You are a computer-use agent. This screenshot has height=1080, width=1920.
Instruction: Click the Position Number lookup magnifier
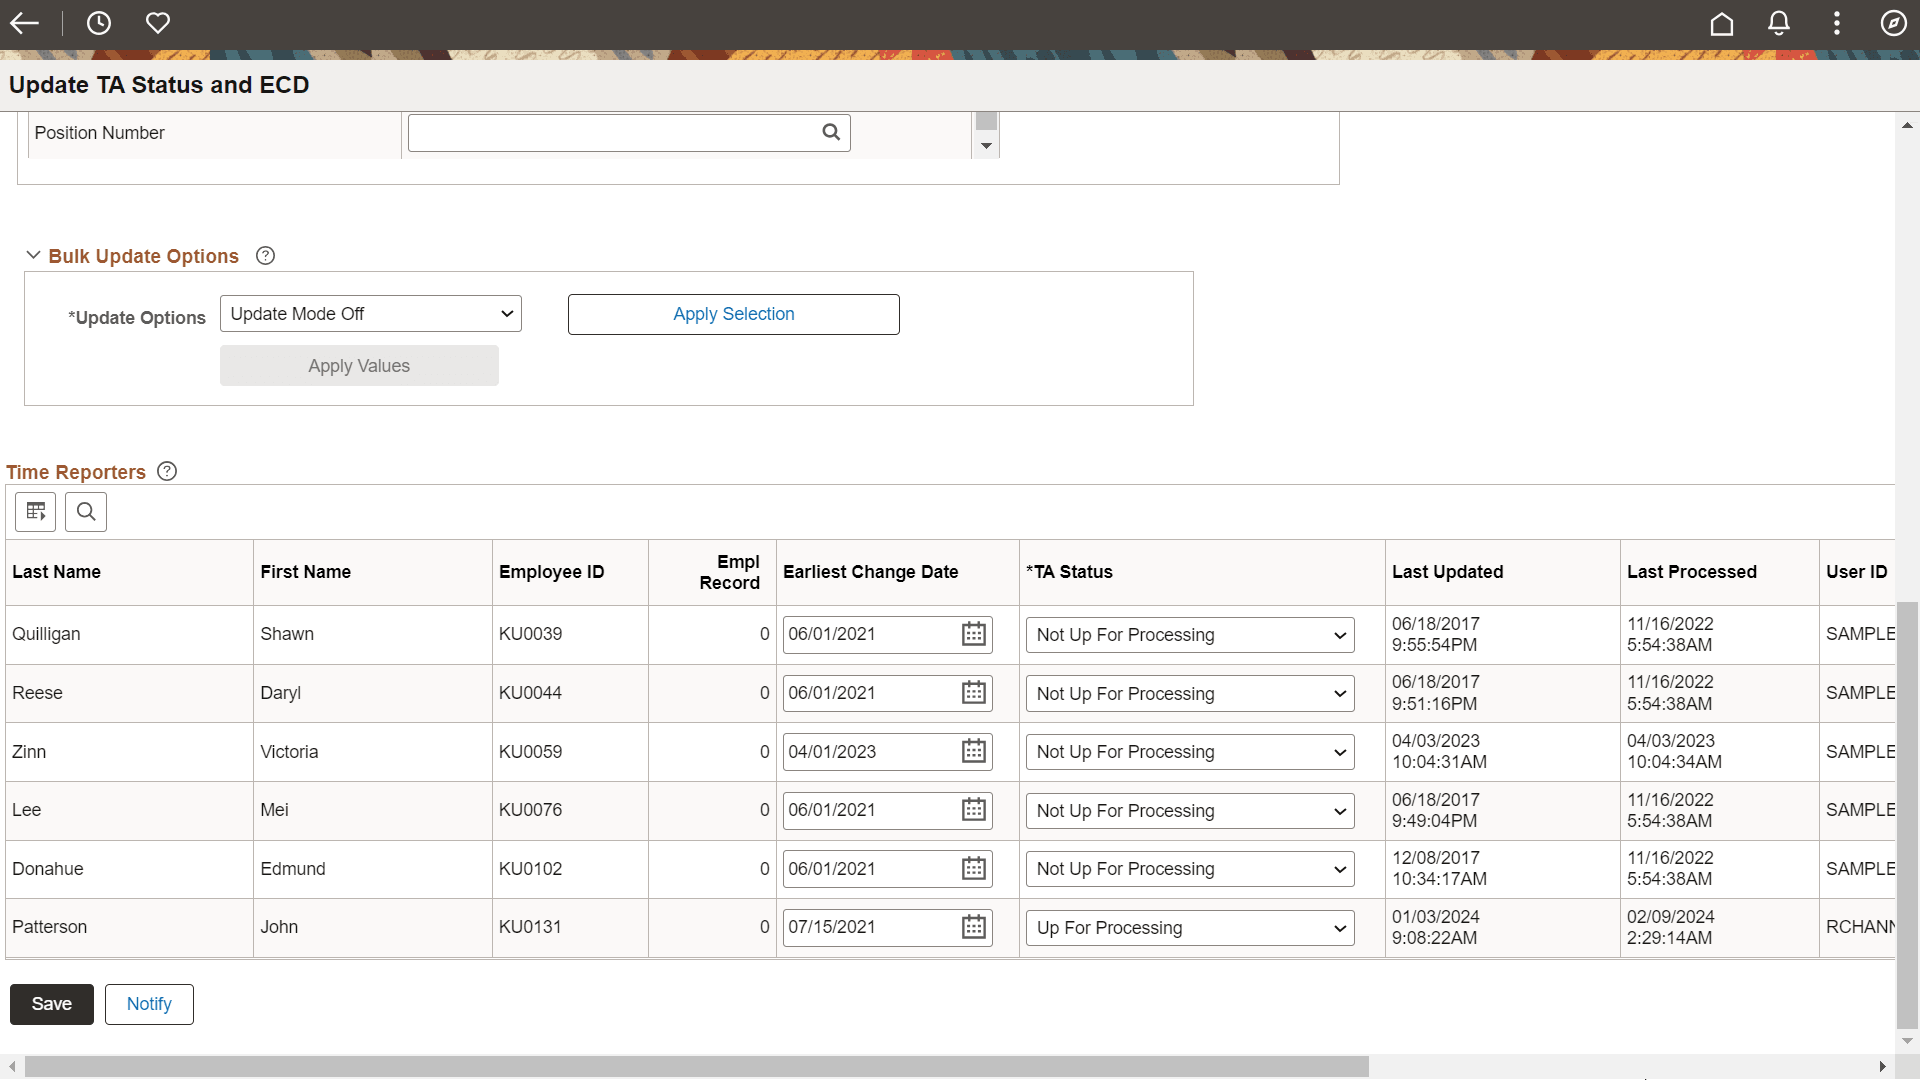[x=831, y=132]
